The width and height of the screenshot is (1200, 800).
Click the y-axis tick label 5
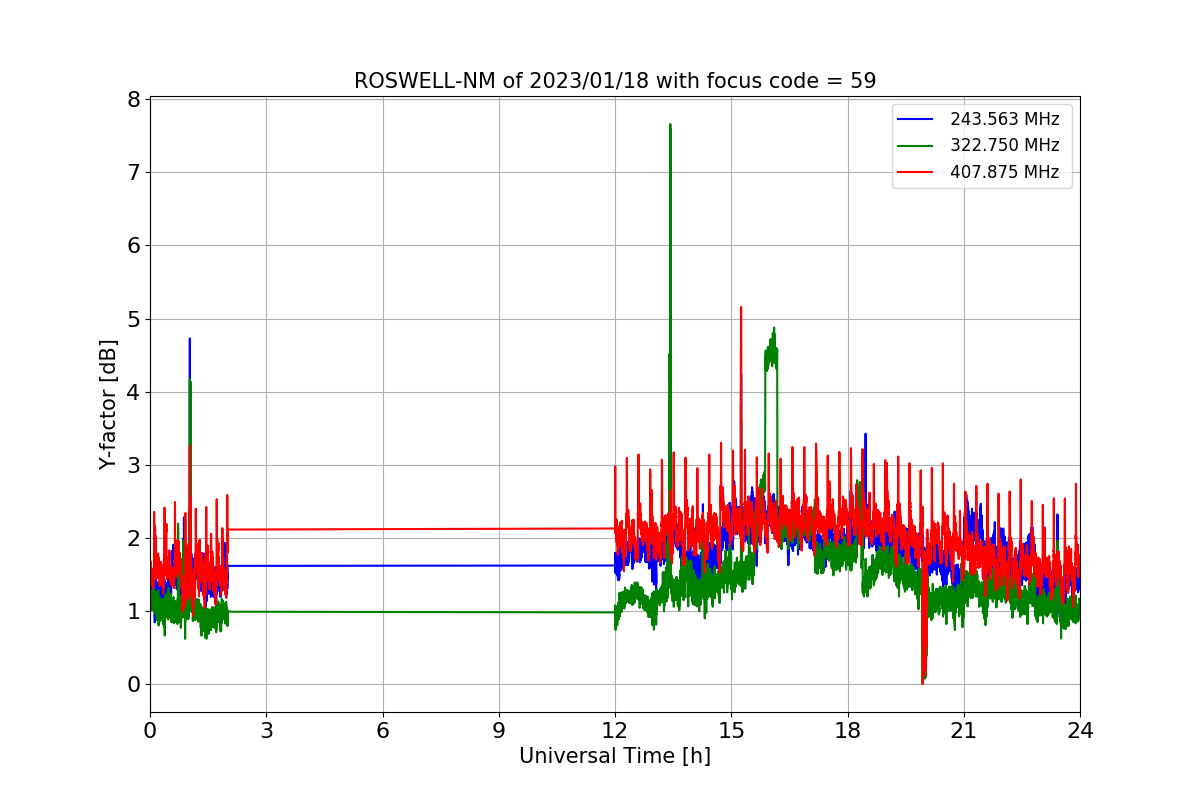pos(132,319)
